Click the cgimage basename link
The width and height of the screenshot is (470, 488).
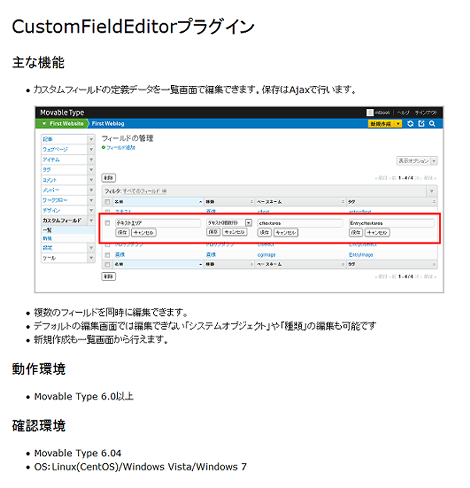[266, 255]
